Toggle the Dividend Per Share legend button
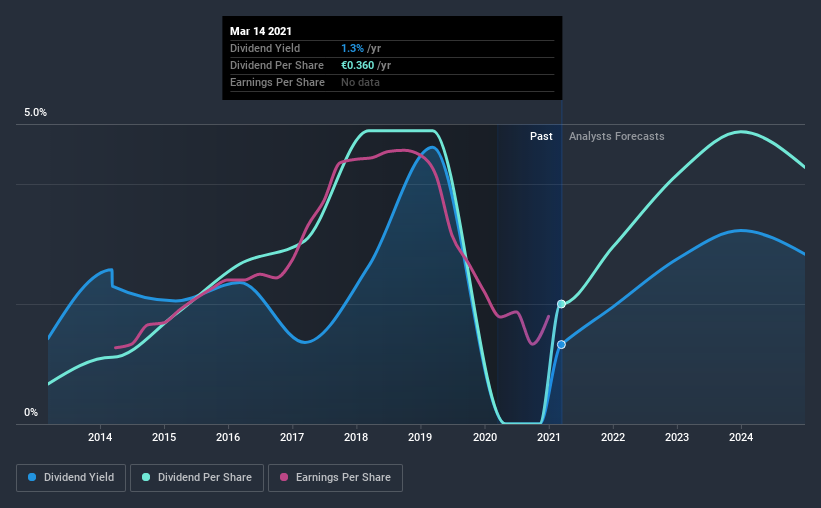Image resolution: width=821 pixels, height=508 pixels. [197, 478]
